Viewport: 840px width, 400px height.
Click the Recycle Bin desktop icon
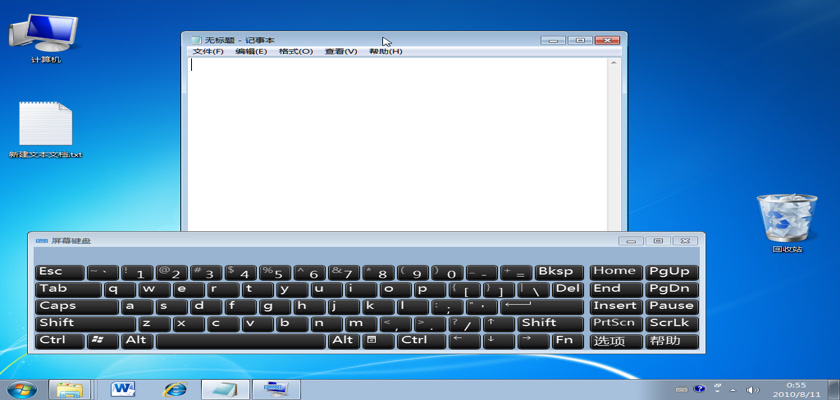point(780,218)
